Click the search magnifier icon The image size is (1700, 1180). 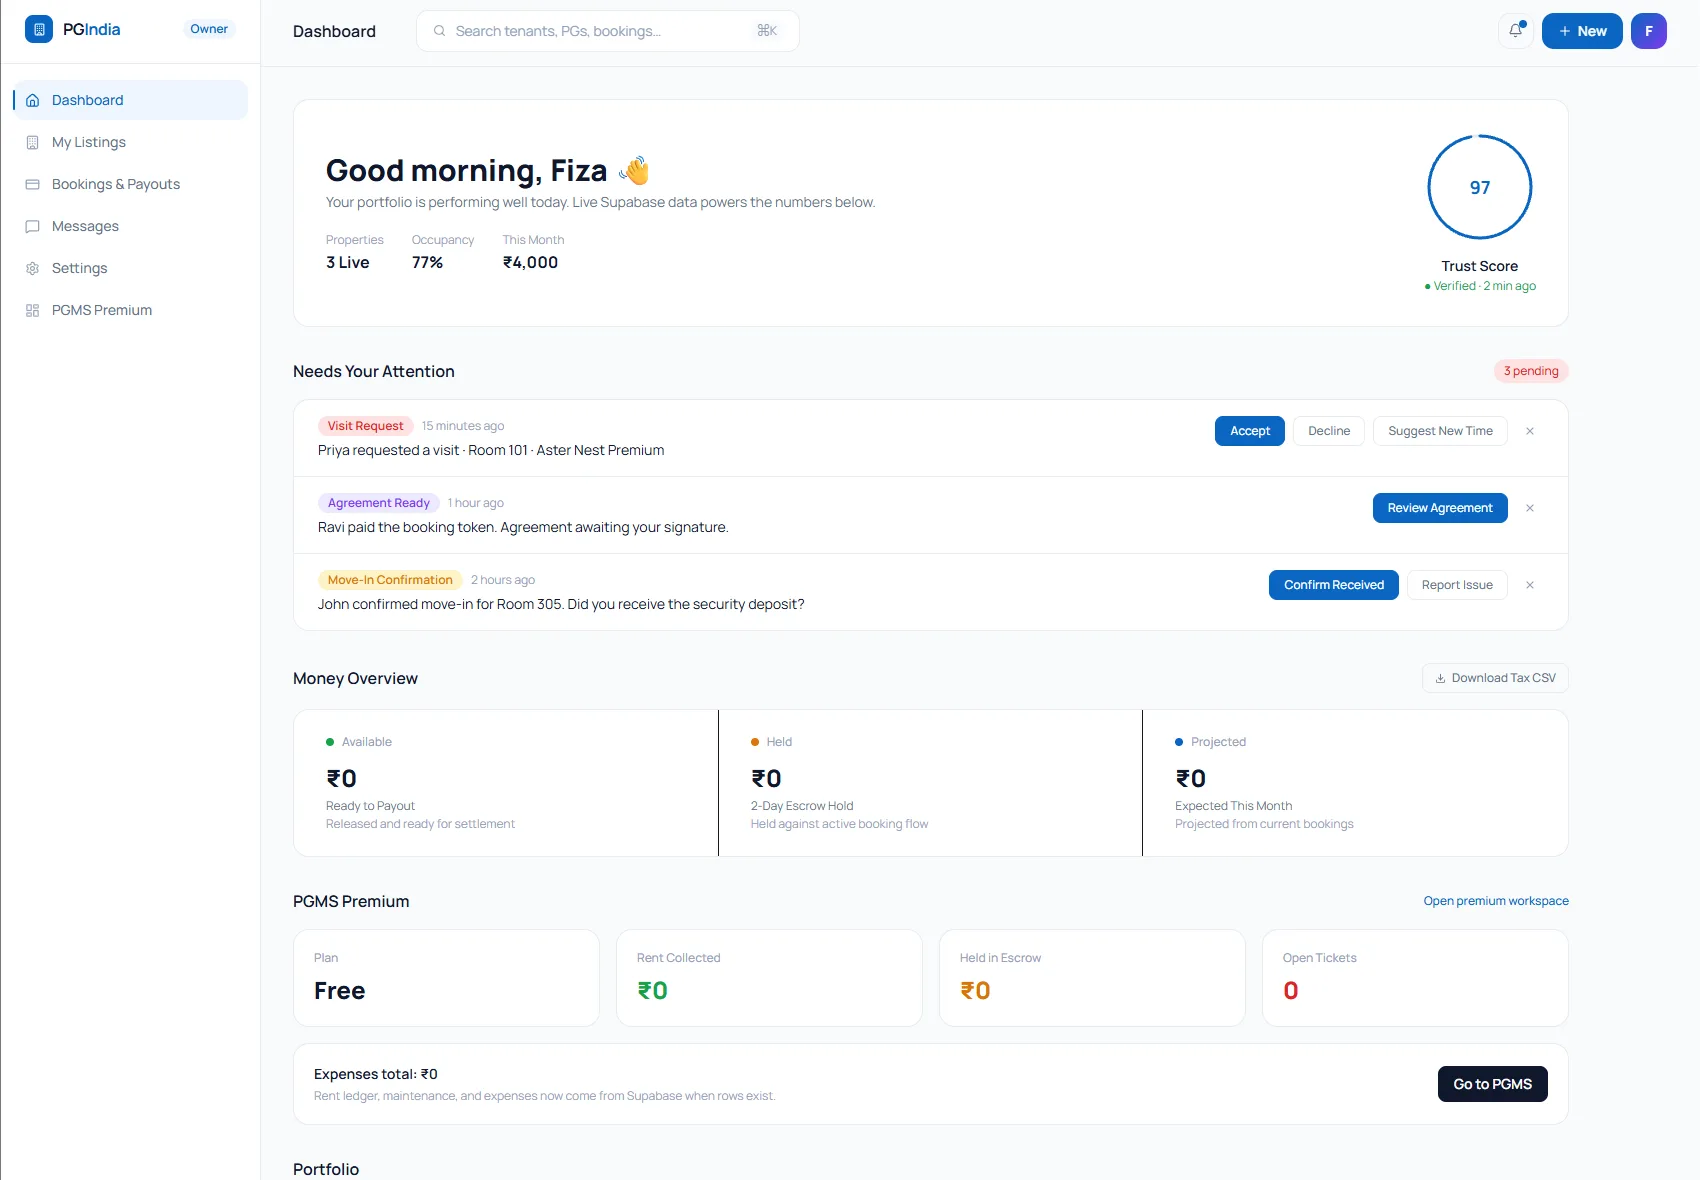click(439, 31)
